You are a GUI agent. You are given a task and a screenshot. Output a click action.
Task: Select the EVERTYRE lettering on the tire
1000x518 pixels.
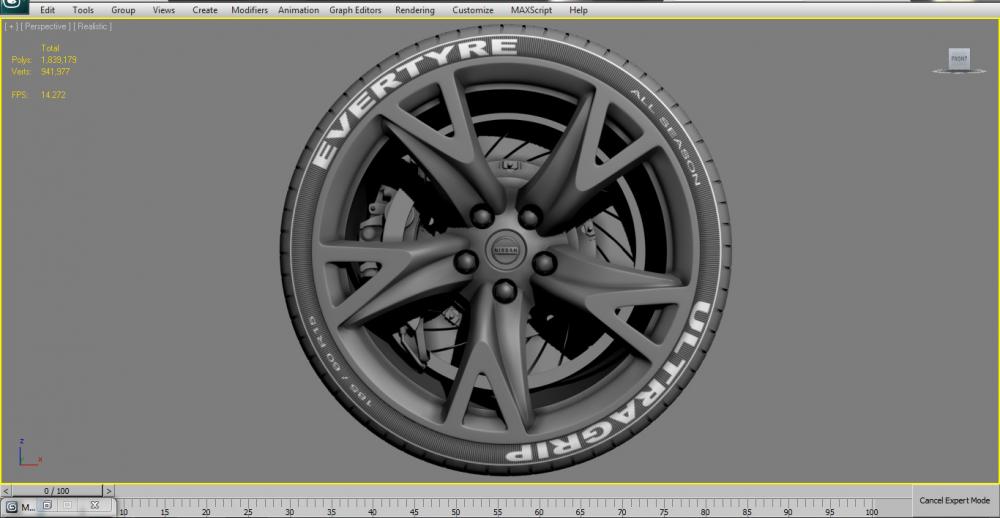click(415, 102)
